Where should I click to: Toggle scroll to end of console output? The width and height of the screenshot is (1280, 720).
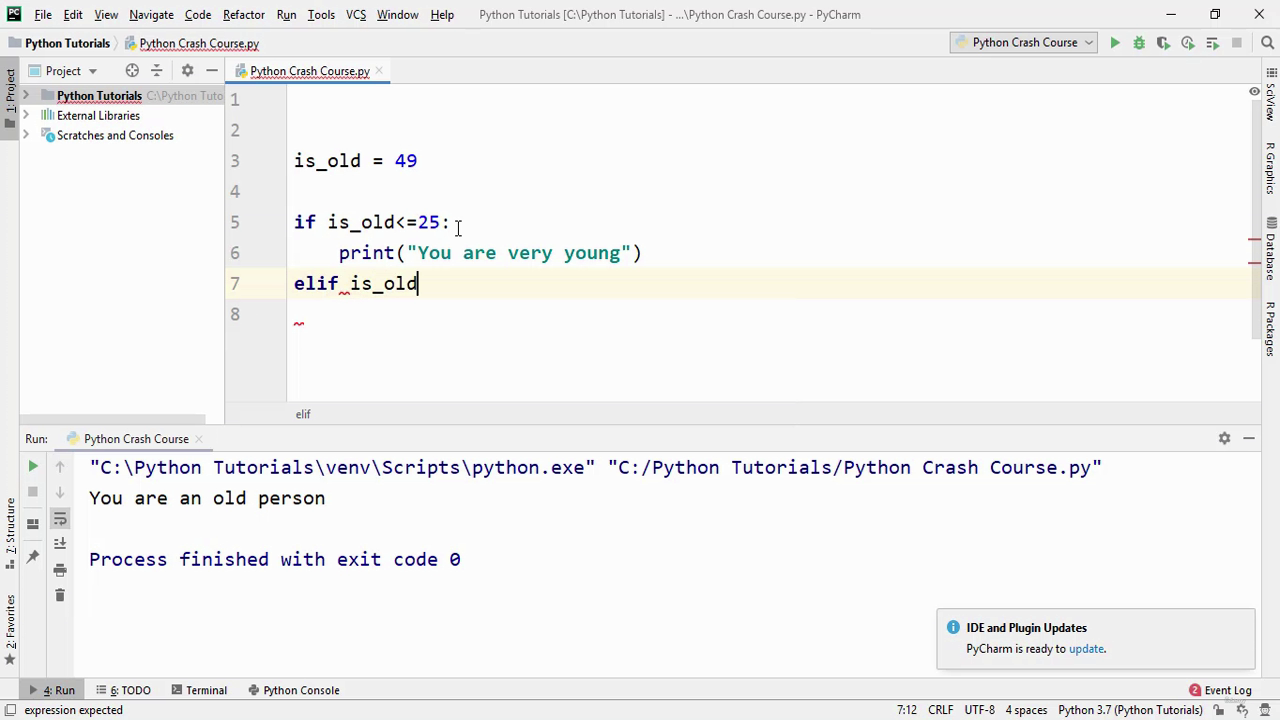pos(60,543)
